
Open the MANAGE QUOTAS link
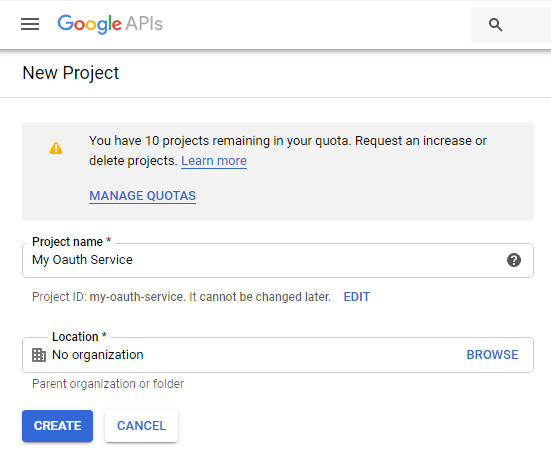[x=142, y=196]
